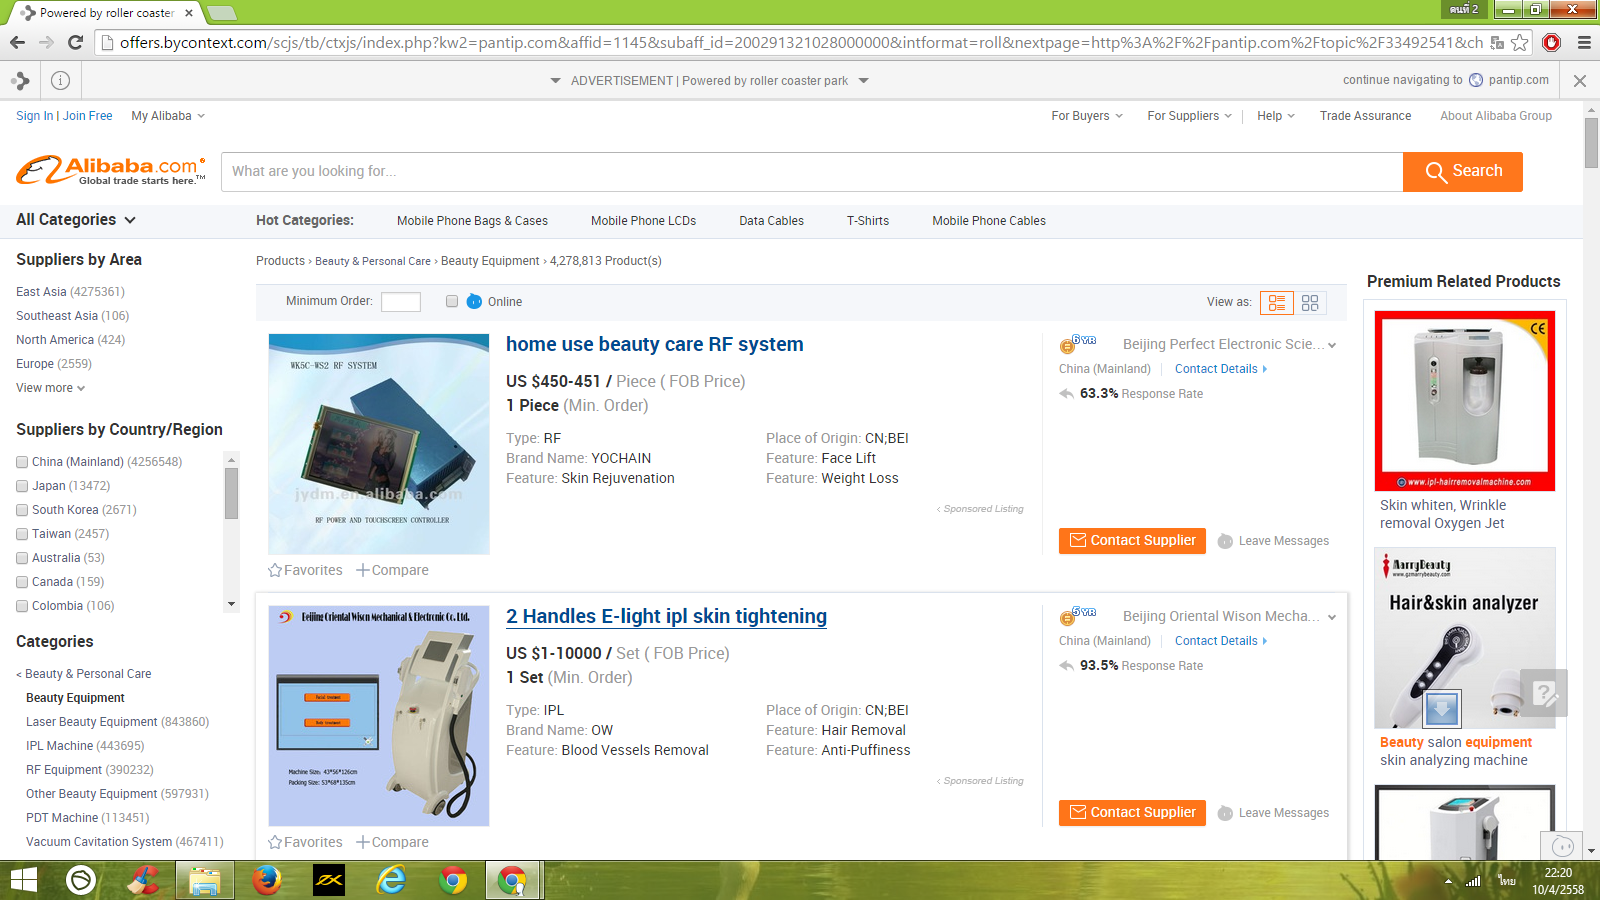The height and width of the screenshot is (900, 1600).
Task: Expand View more supplier areas
Action: [x=51, y=388]
